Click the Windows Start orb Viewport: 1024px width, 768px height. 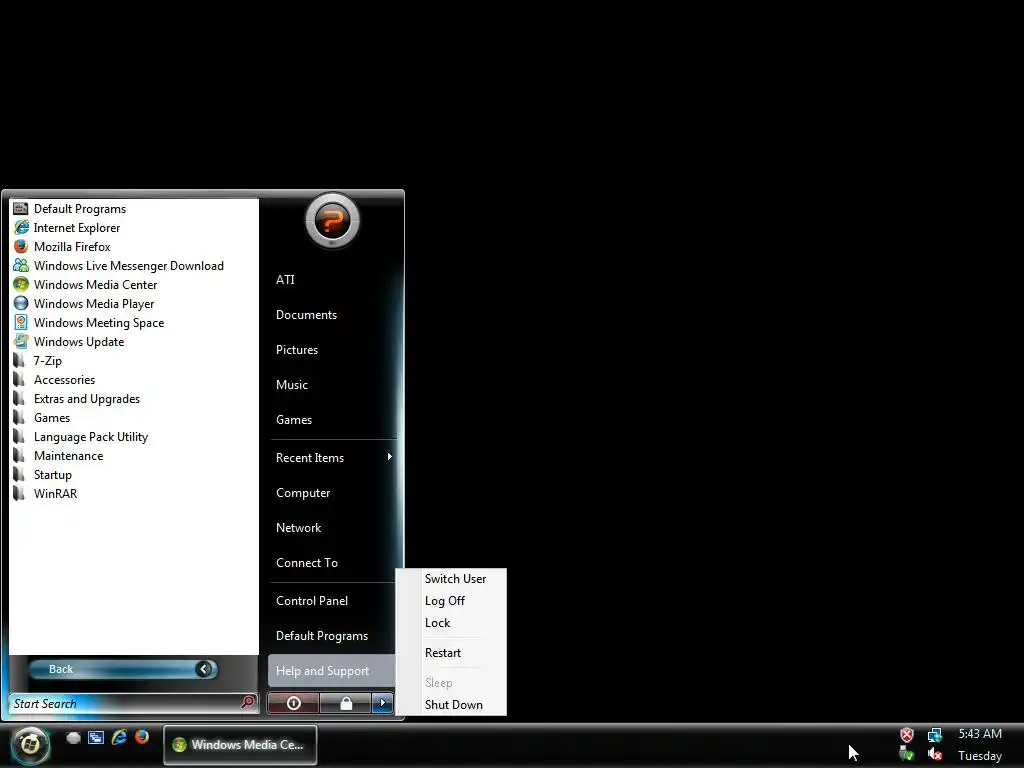tap(29, 744)
